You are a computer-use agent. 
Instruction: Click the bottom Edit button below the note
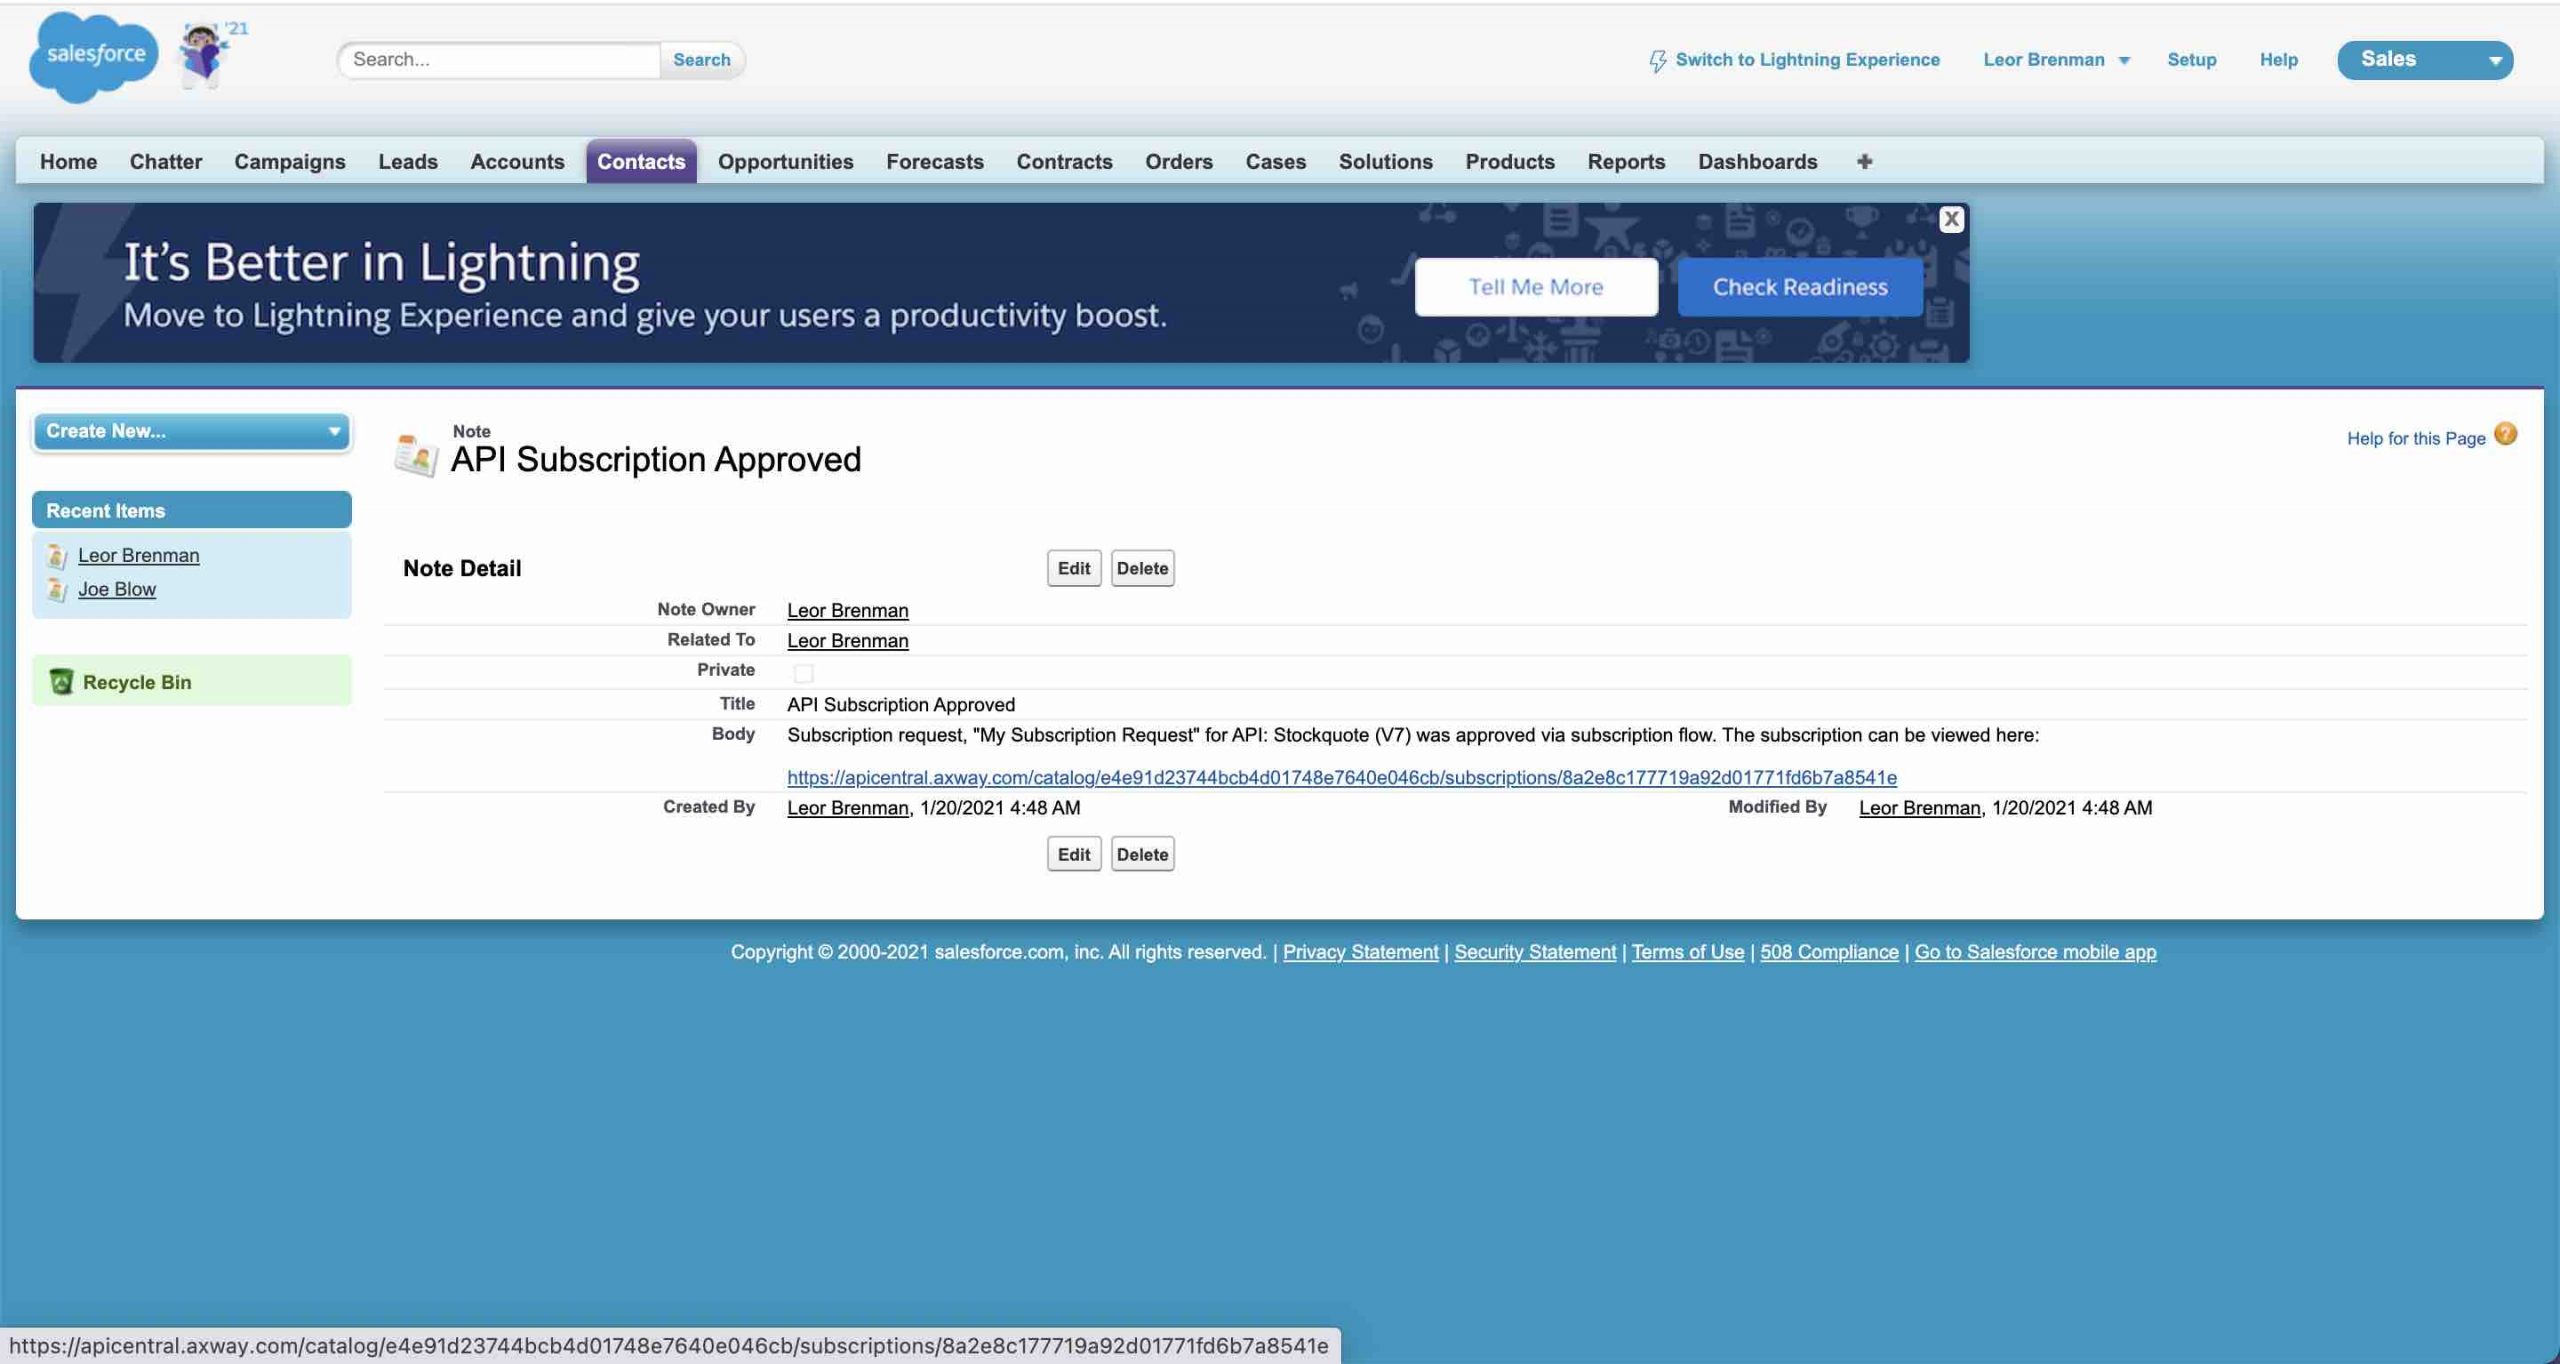coord(1073,854)
